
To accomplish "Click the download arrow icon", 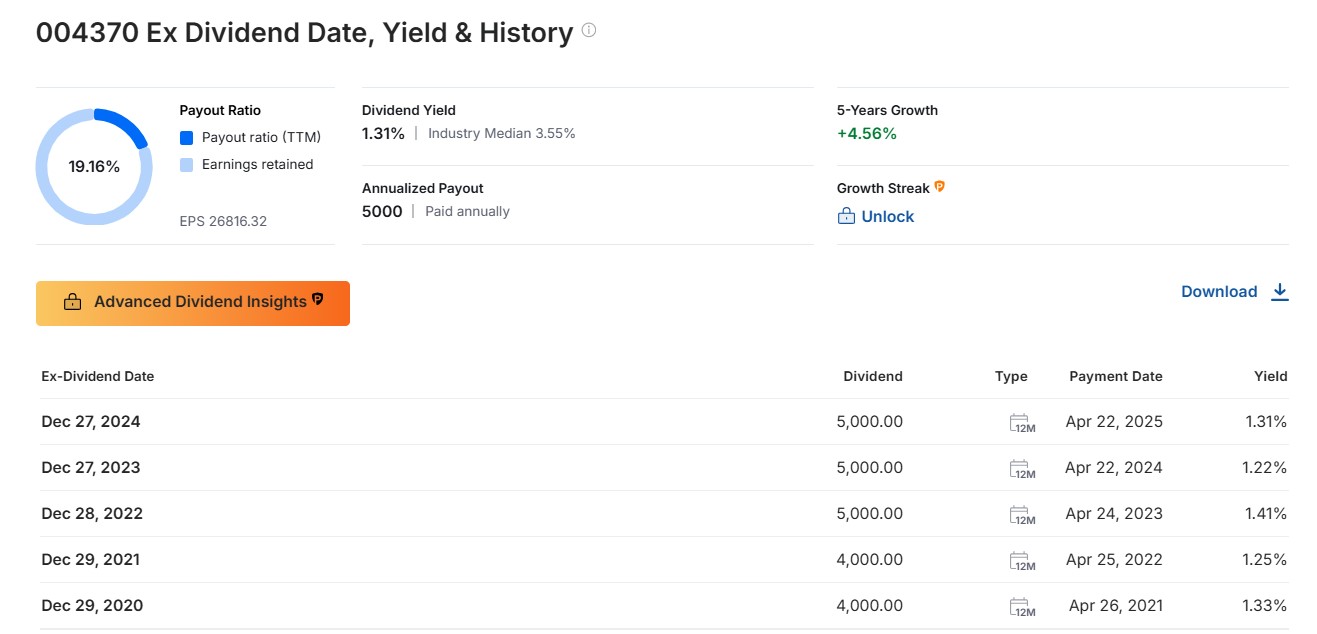I will (1279, 292).
